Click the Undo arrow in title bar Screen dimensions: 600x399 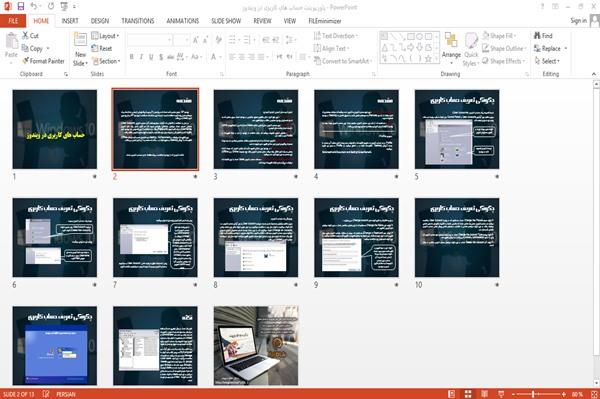point(34,6)
